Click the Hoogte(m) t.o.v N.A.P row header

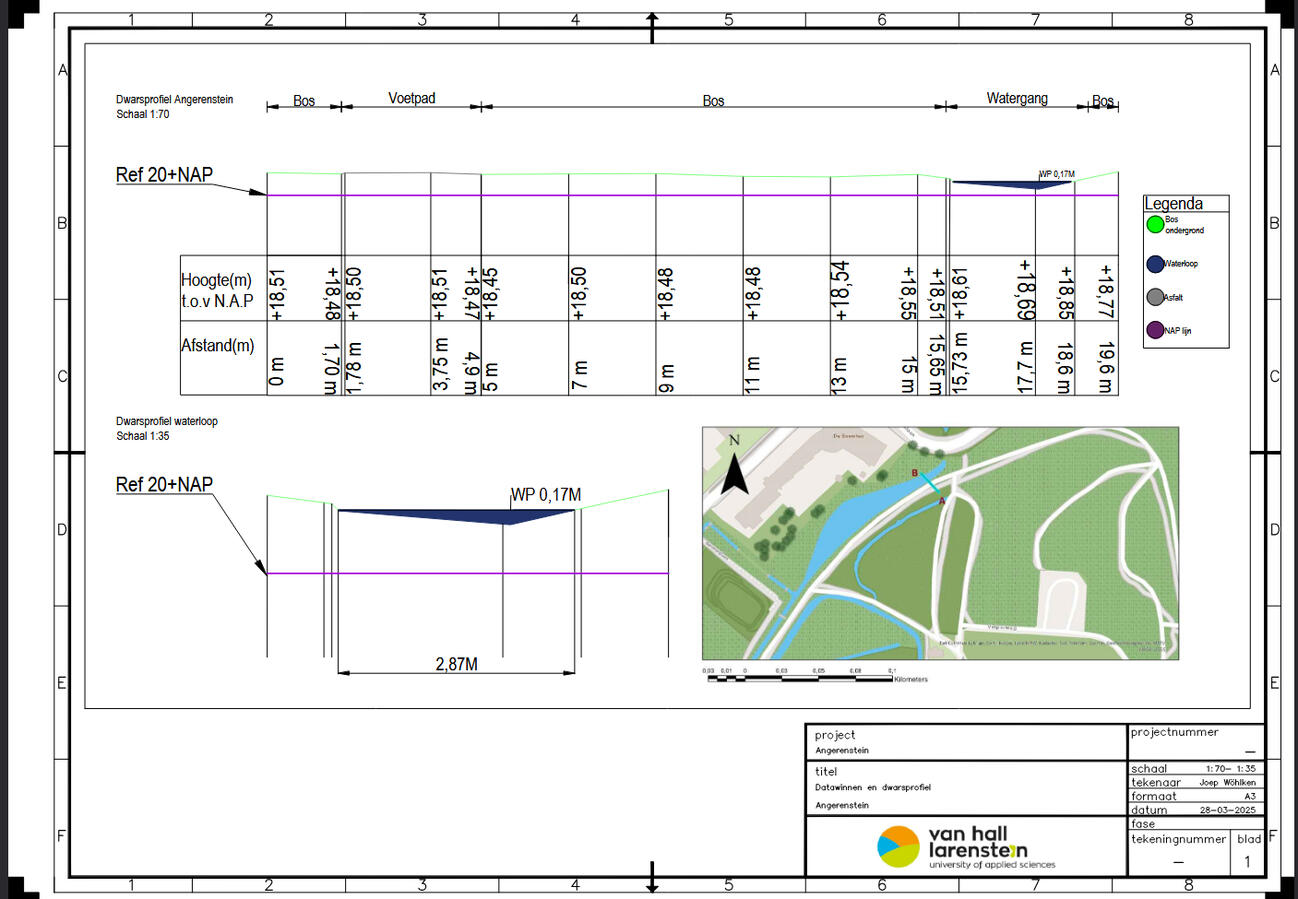218,290
